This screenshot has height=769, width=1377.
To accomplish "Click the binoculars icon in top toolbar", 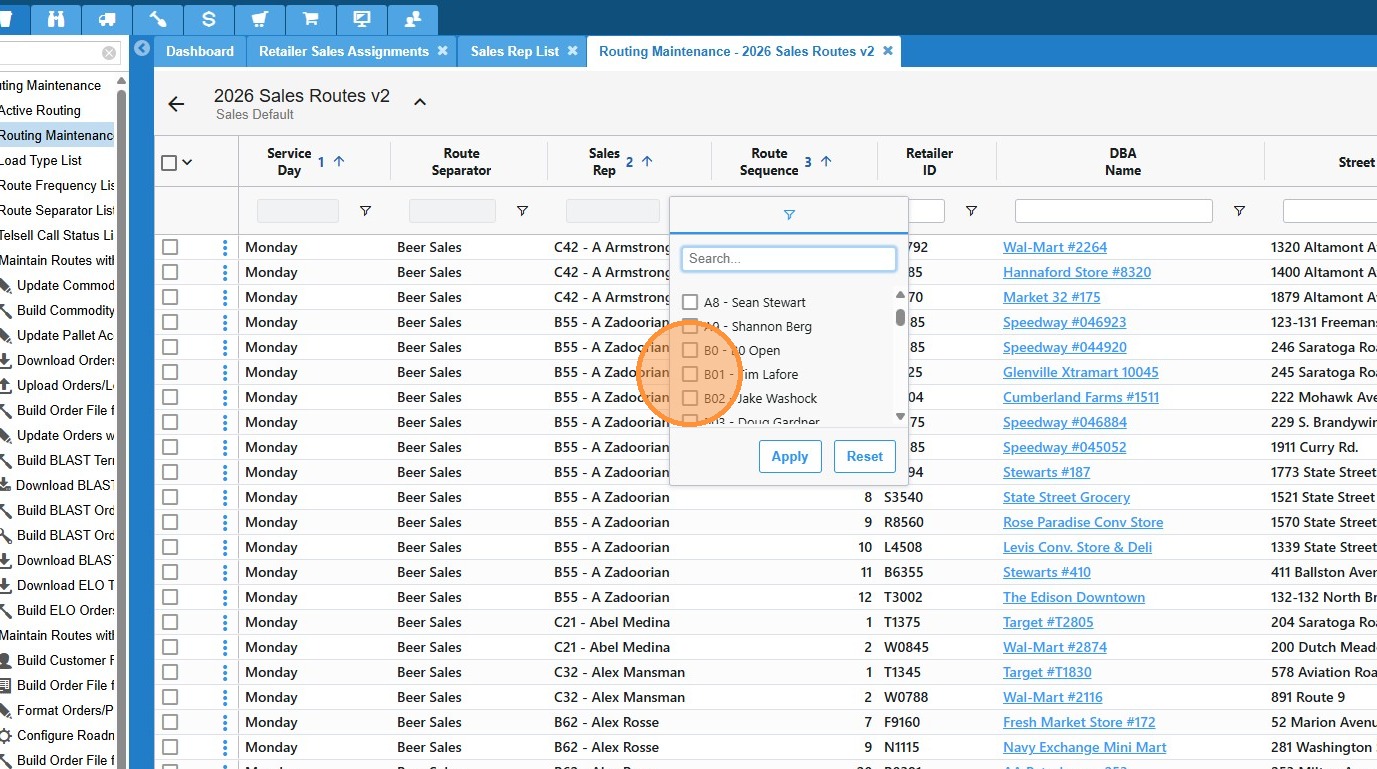I will pyautogui.click(x=56, y=18).
